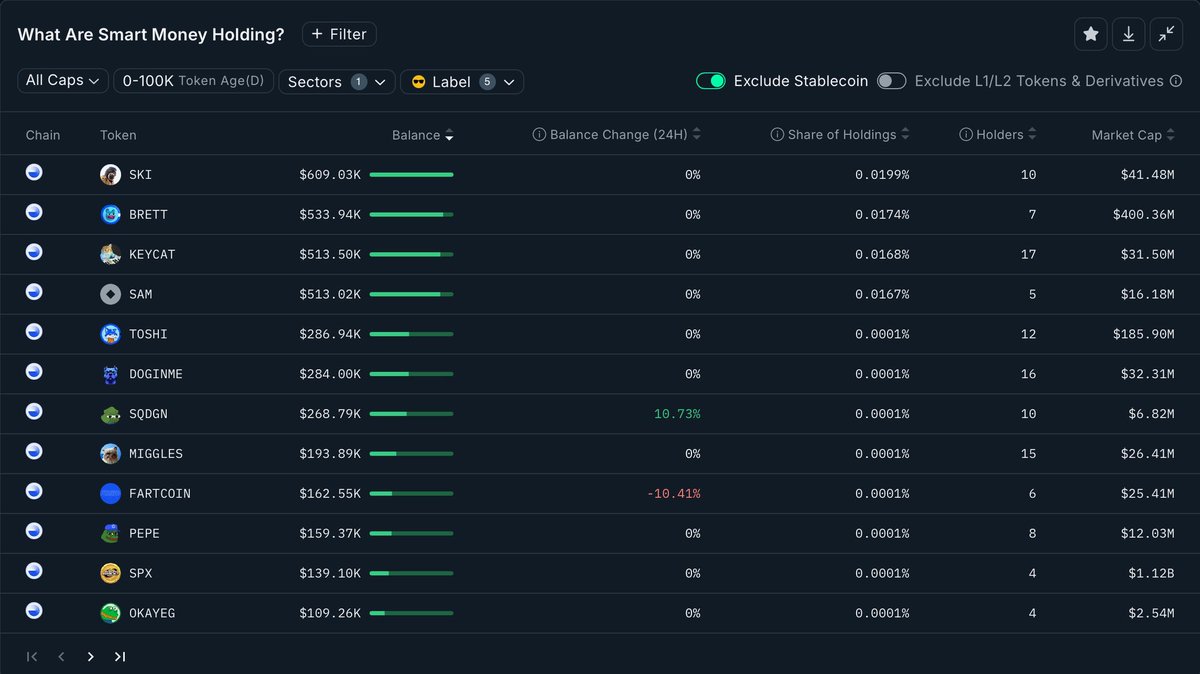Screen dimensions: 1200x674
Task: Click the collapse view icon
Action: (1166, 34)
